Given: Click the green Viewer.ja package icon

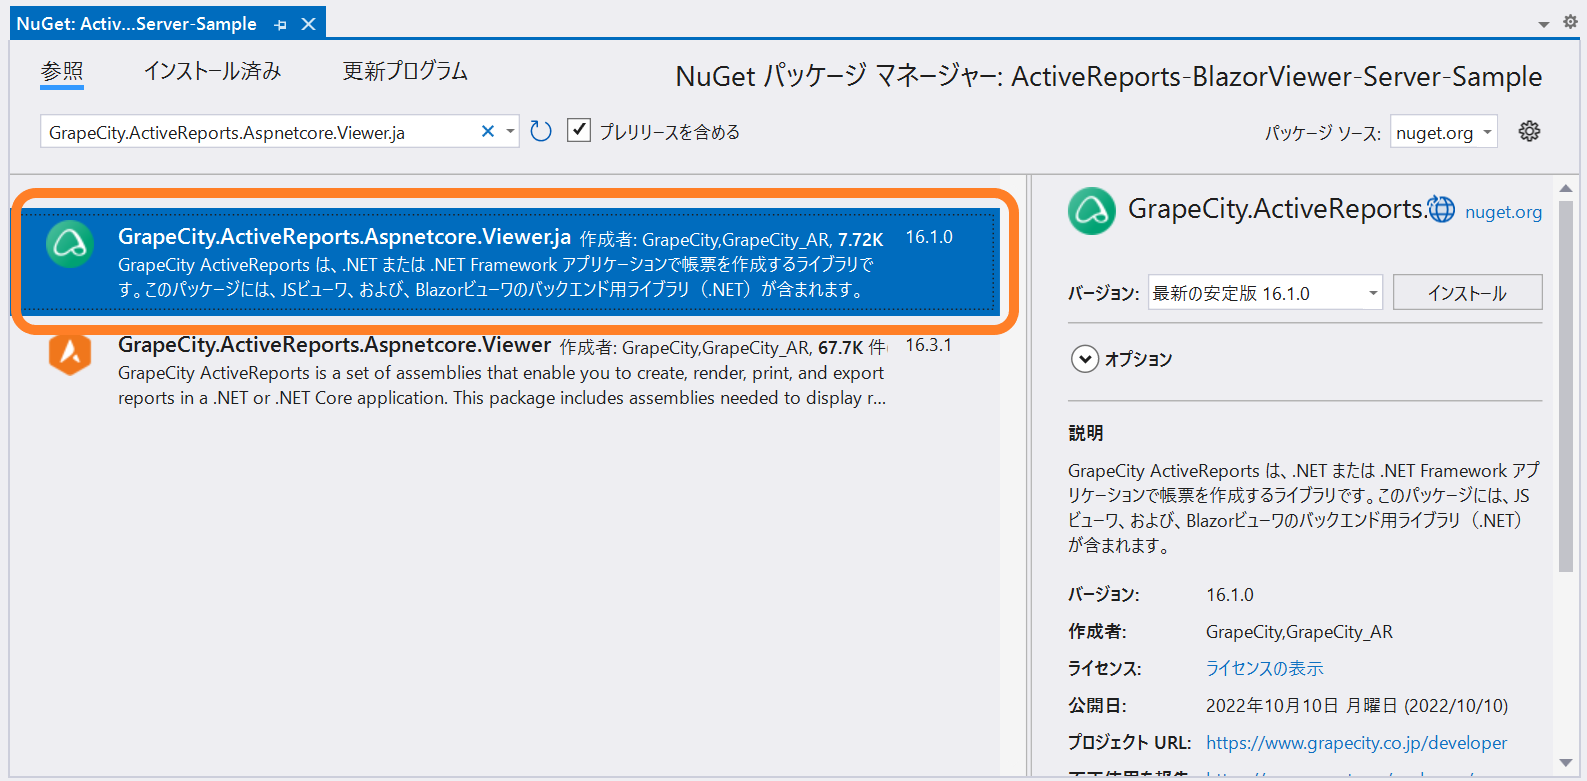Looking at the screenshot, I should [x=70, y=243].
